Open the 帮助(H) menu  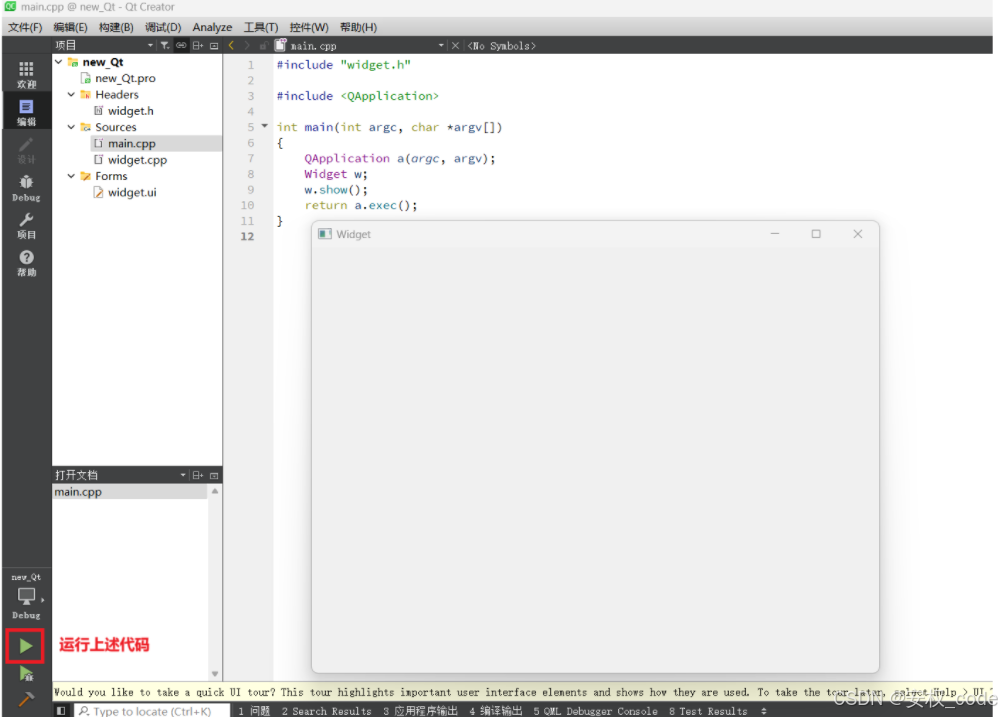point(358,27)
